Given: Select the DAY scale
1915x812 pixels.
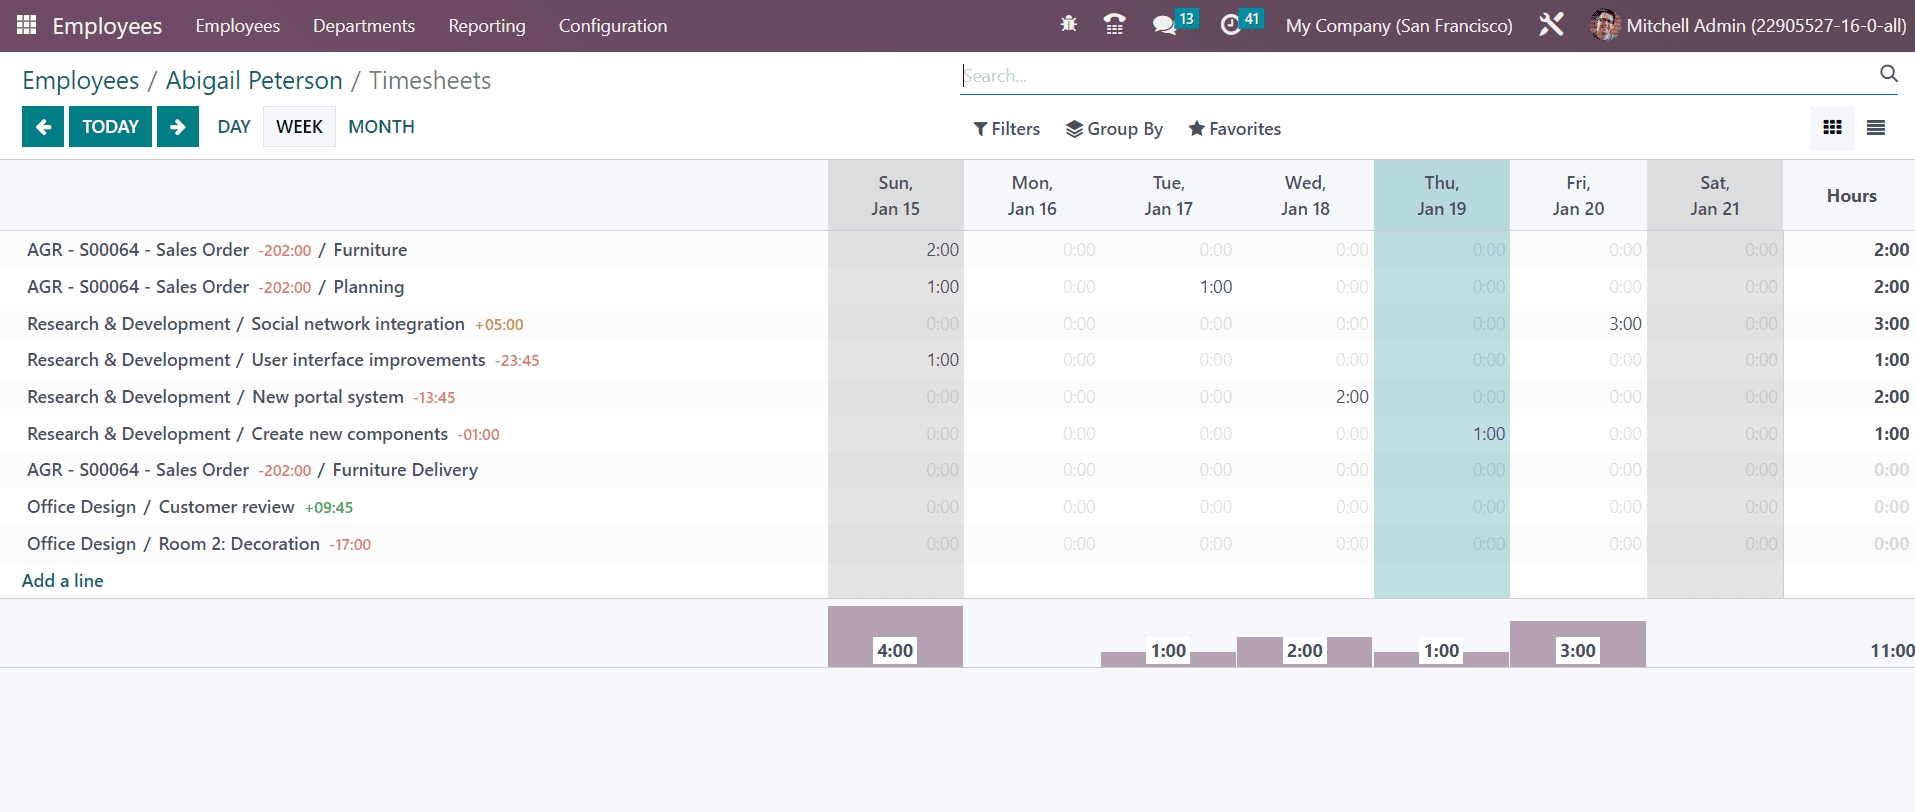Looking at the screenshot, I should [x=234, y=127].
